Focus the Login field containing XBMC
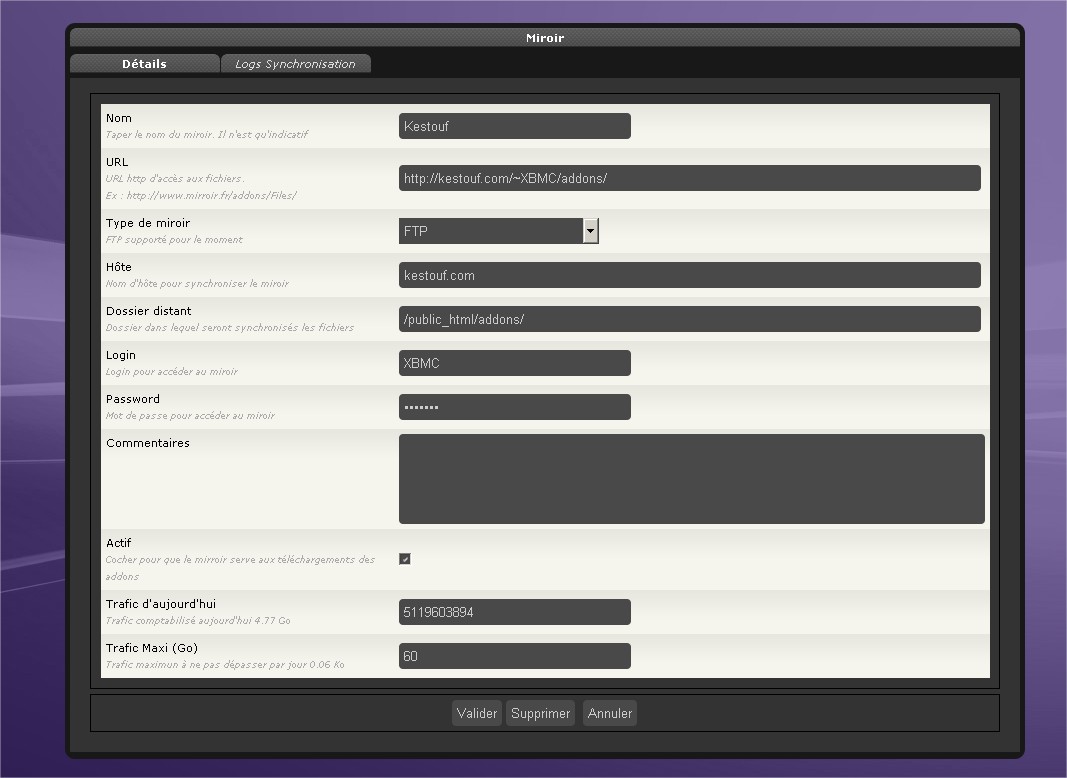Image resolution: width=1067 pixels, height=778 pixels. 514,363
